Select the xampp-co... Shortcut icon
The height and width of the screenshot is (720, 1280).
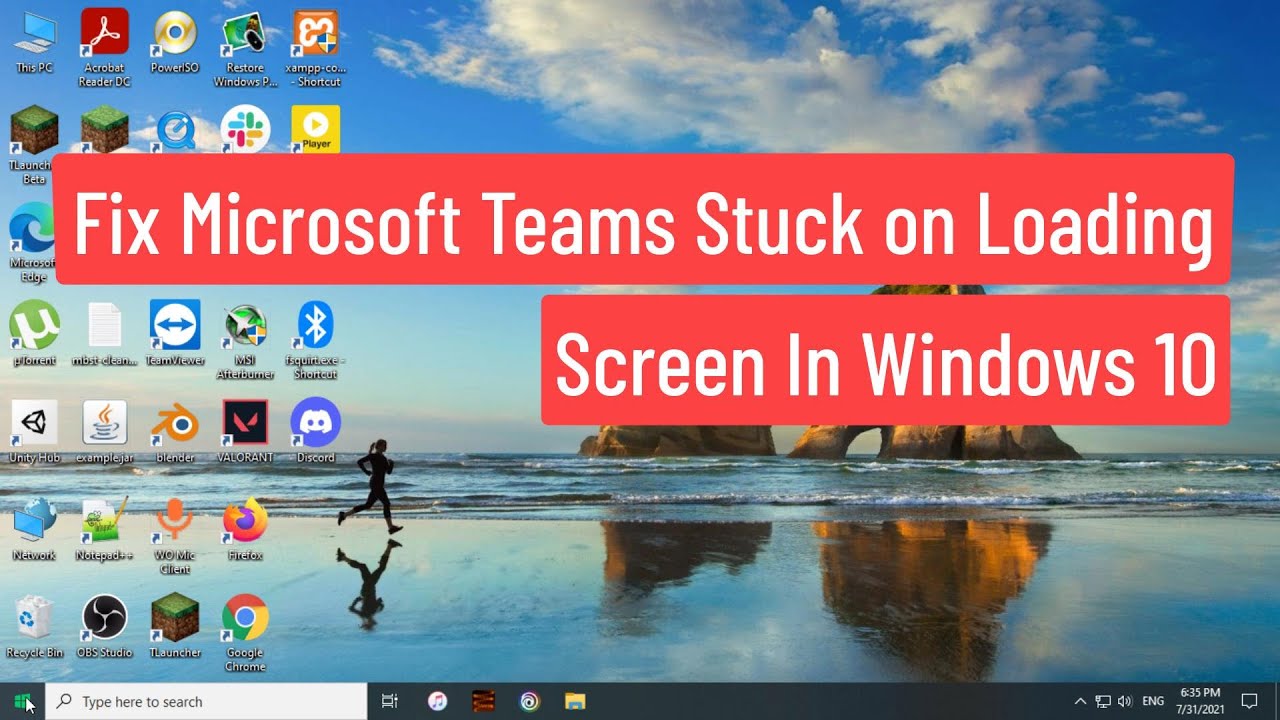click(x=315, y=47)
